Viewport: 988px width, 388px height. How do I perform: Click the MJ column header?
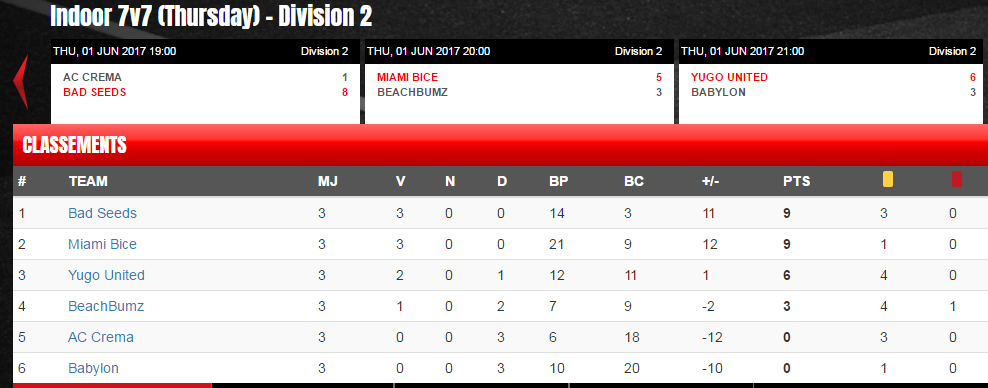(328, 181)
